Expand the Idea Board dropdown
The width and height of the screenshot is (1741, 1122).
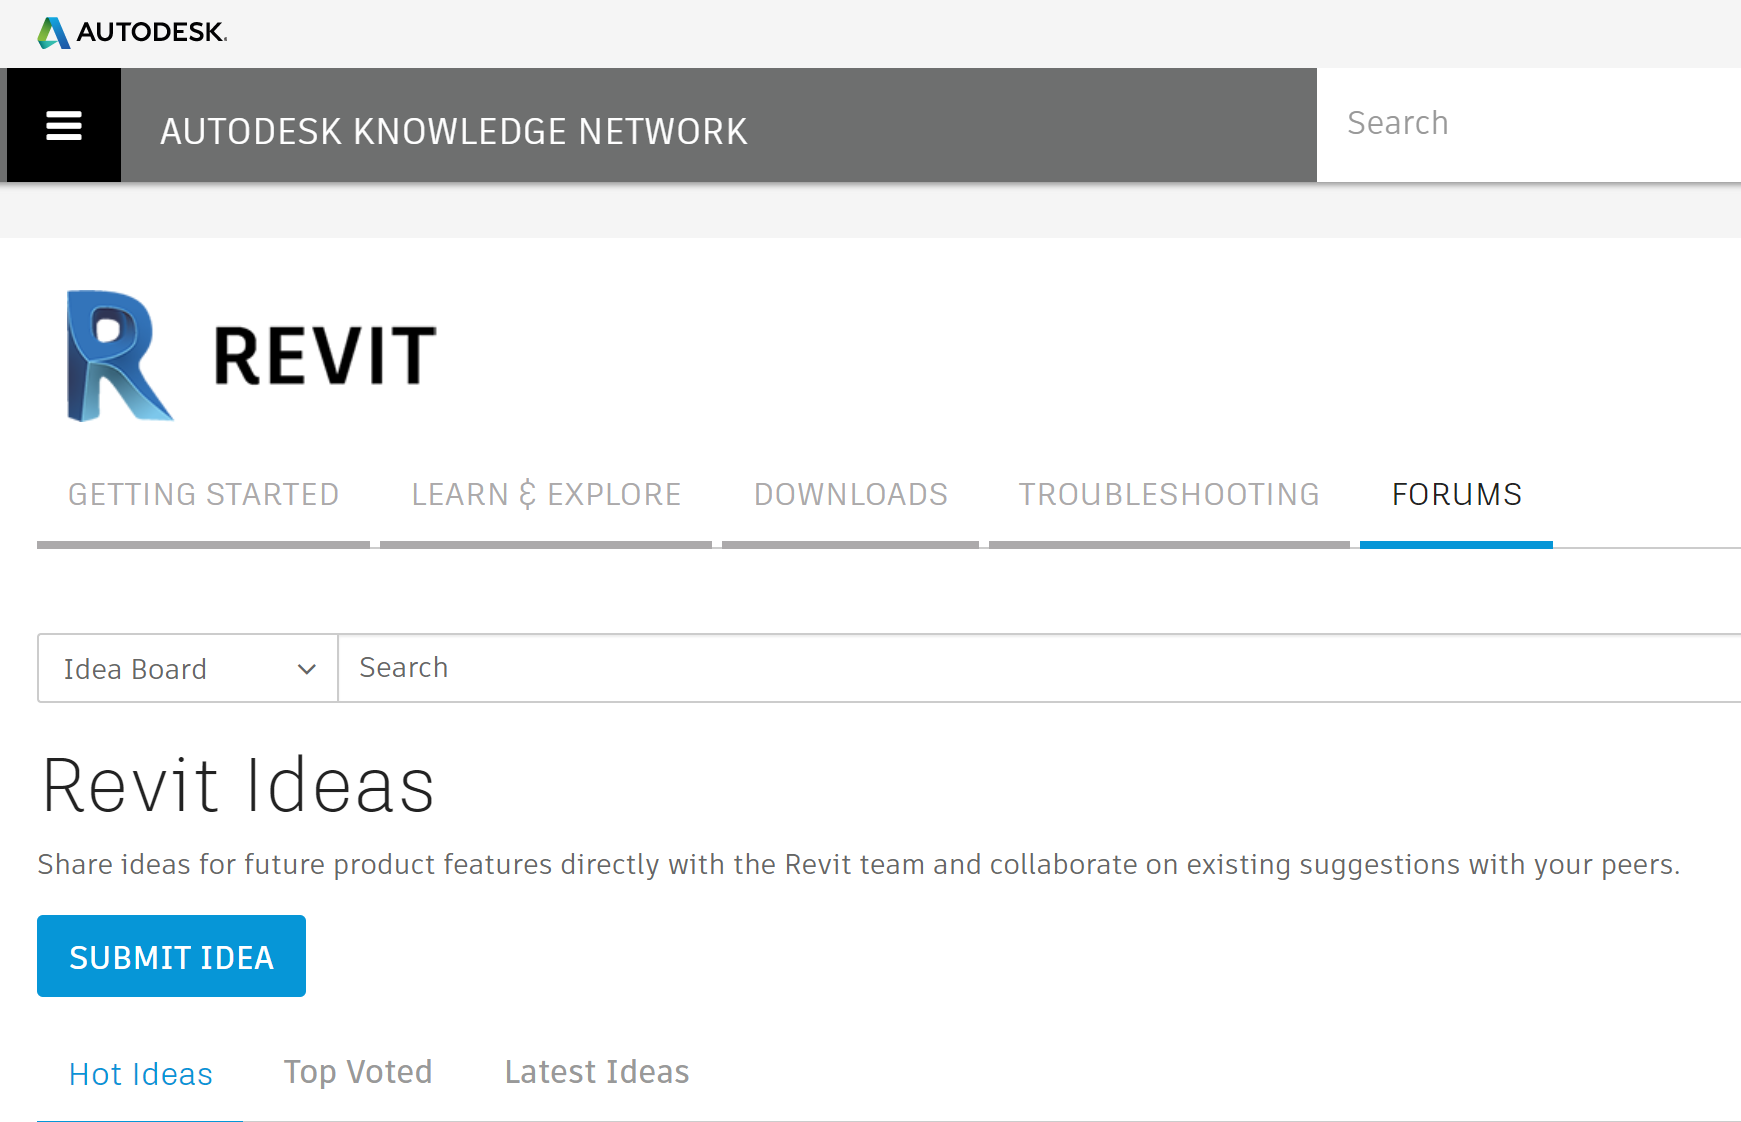tap(187, 669)
